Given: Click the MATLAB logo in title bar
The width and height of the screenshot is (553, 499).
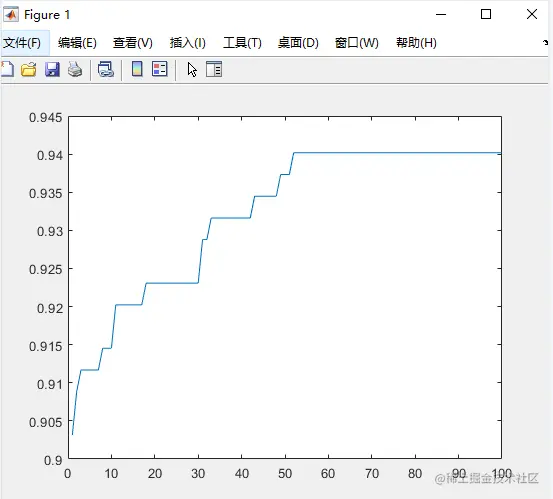Looking at the screenshot, I should (x=11, y=14).
